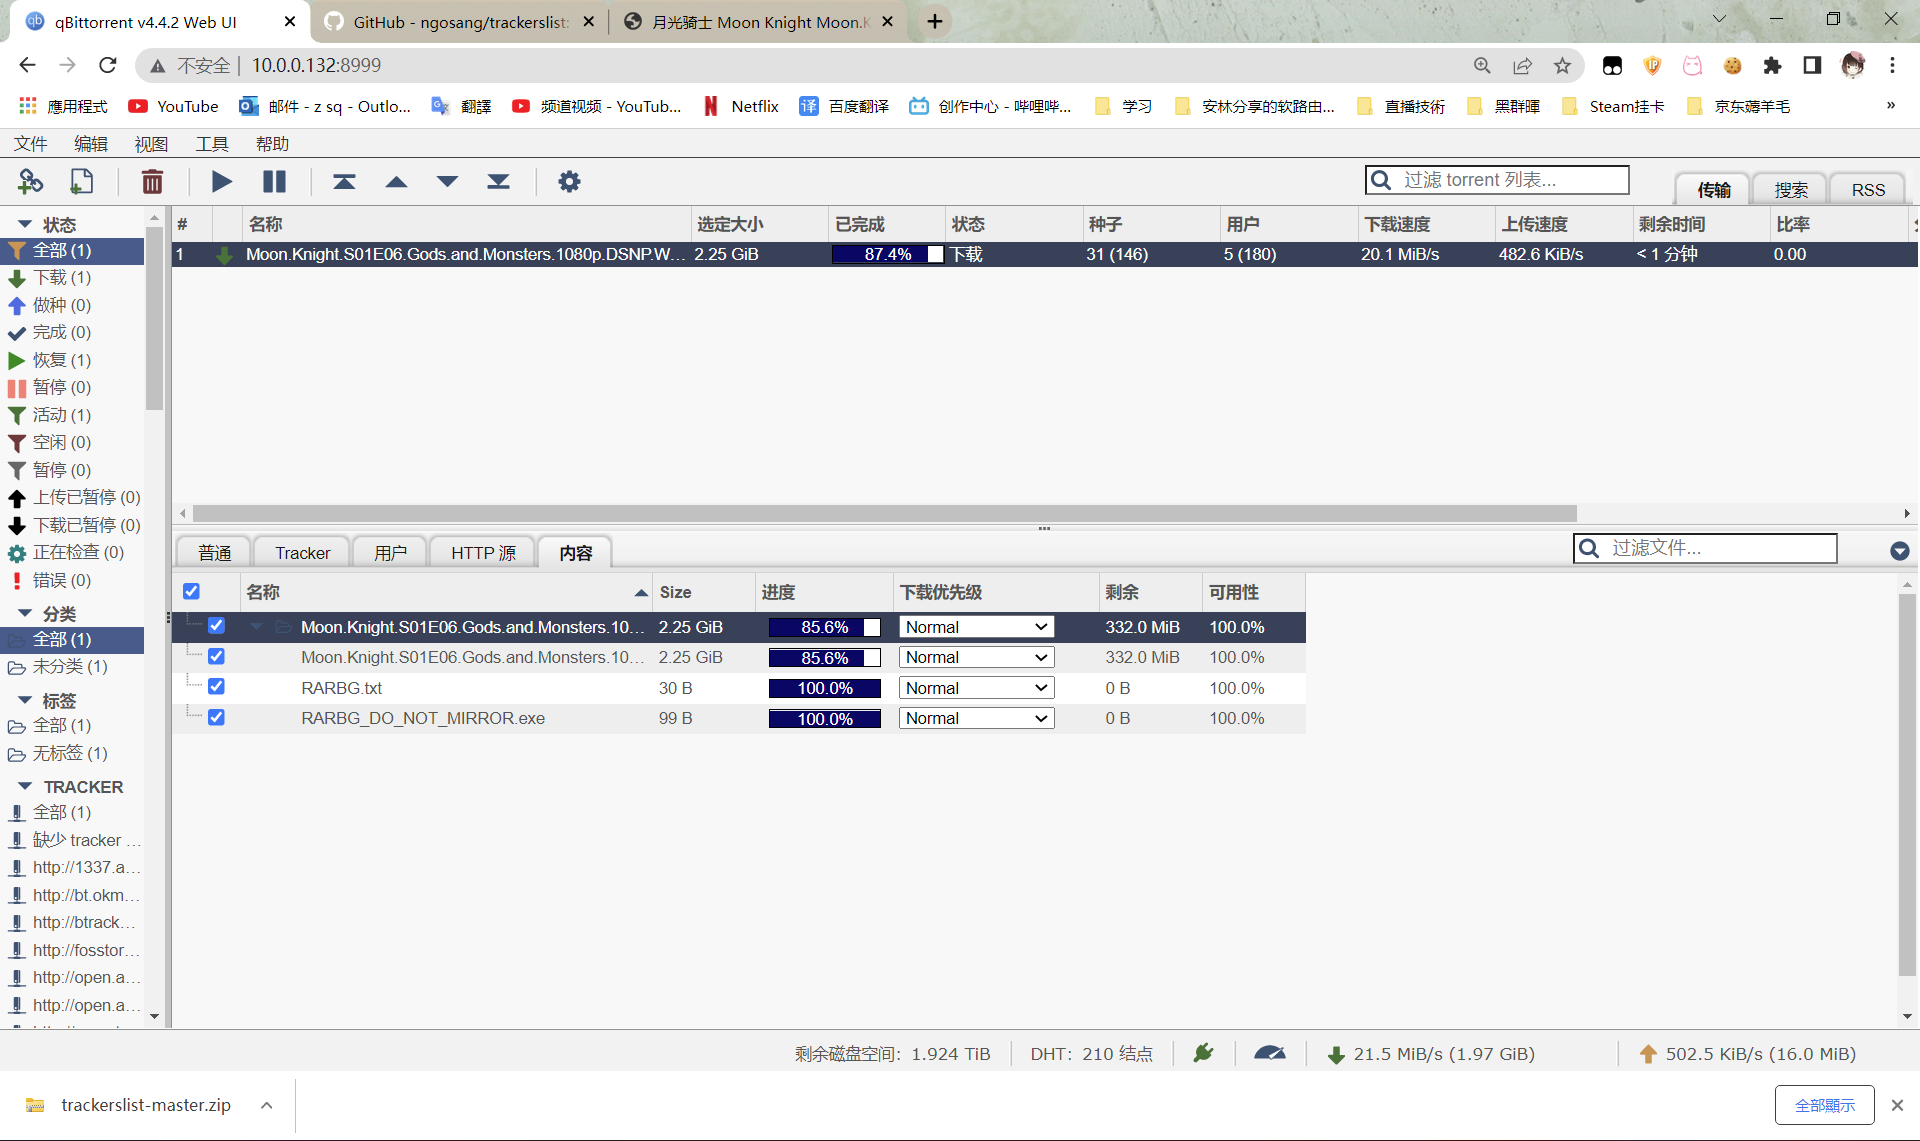Click the delete torrent trash icon
The width and height of the screenshot is (1920, 1141).
(152, 181)
